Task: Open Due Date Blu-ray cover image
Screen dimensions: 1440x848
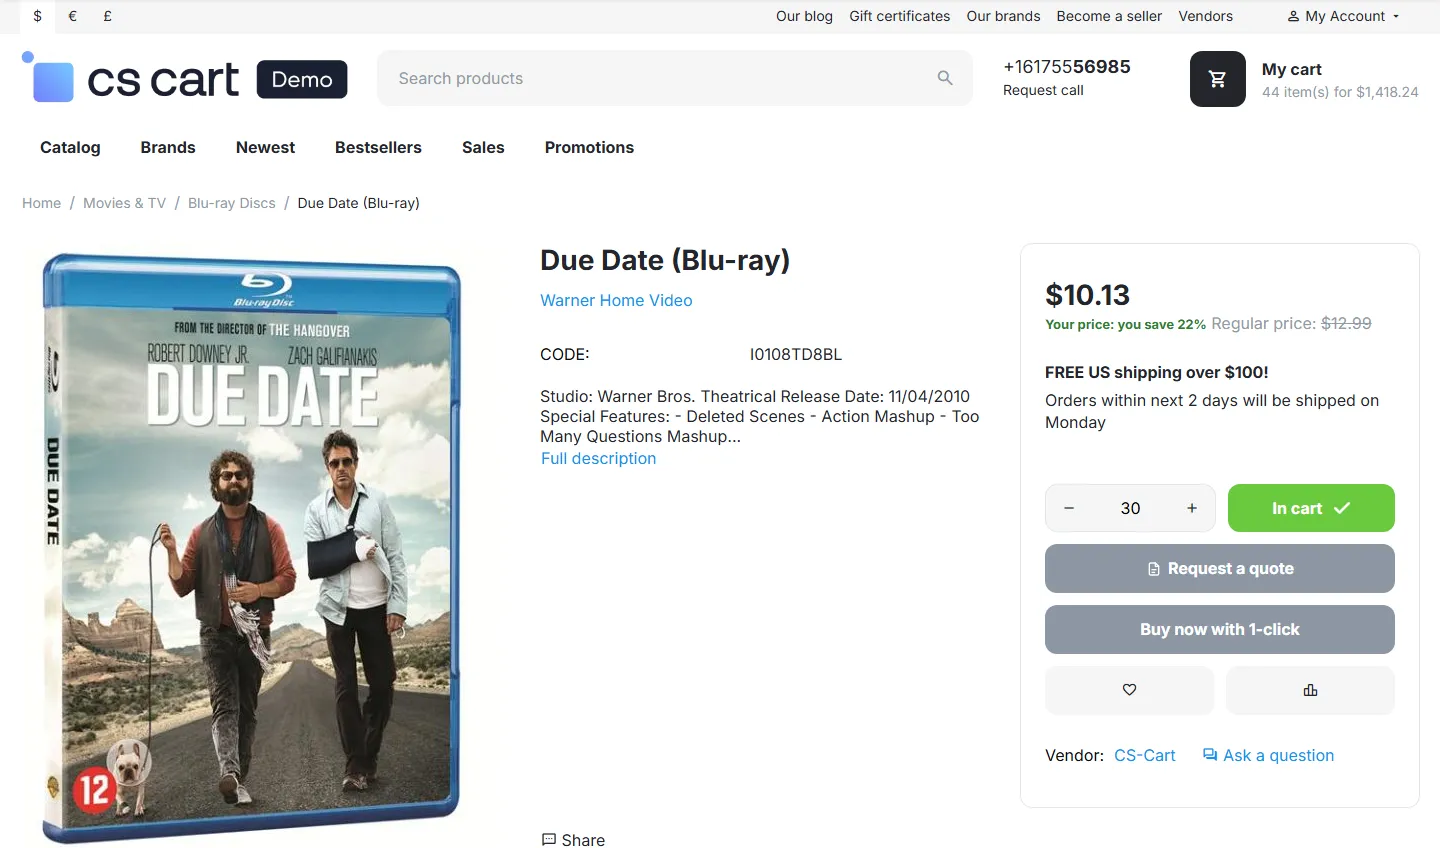Action: pos(251,548)
